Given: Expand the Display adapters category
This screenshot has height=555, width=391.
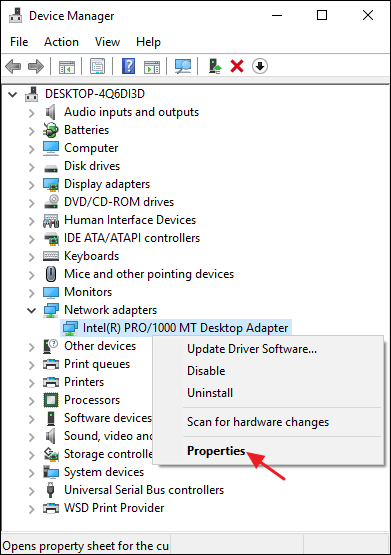Looking at the screenshot, I should click(x=31, y=185).
